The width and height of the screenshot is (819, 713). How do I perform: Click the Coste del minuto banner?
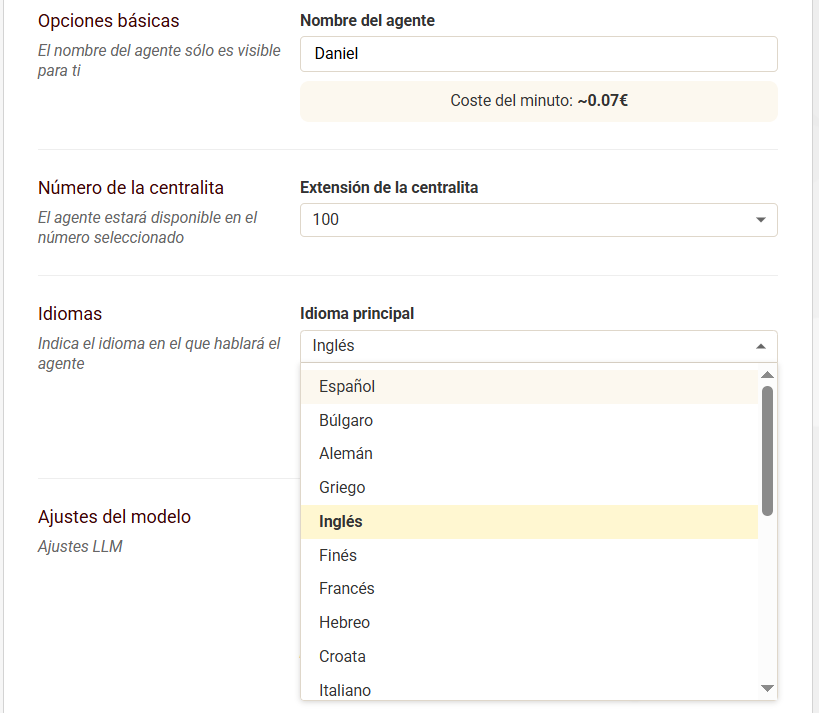pos(538,101)
